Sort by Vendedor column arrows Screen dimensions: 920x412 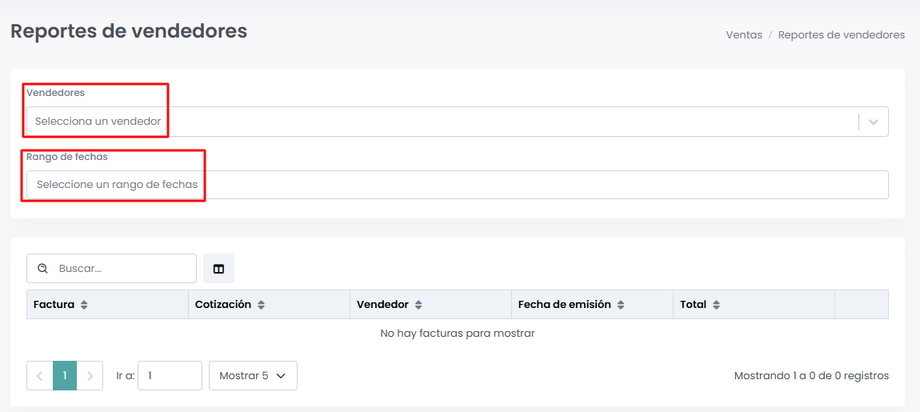click(x=418, y=305)
